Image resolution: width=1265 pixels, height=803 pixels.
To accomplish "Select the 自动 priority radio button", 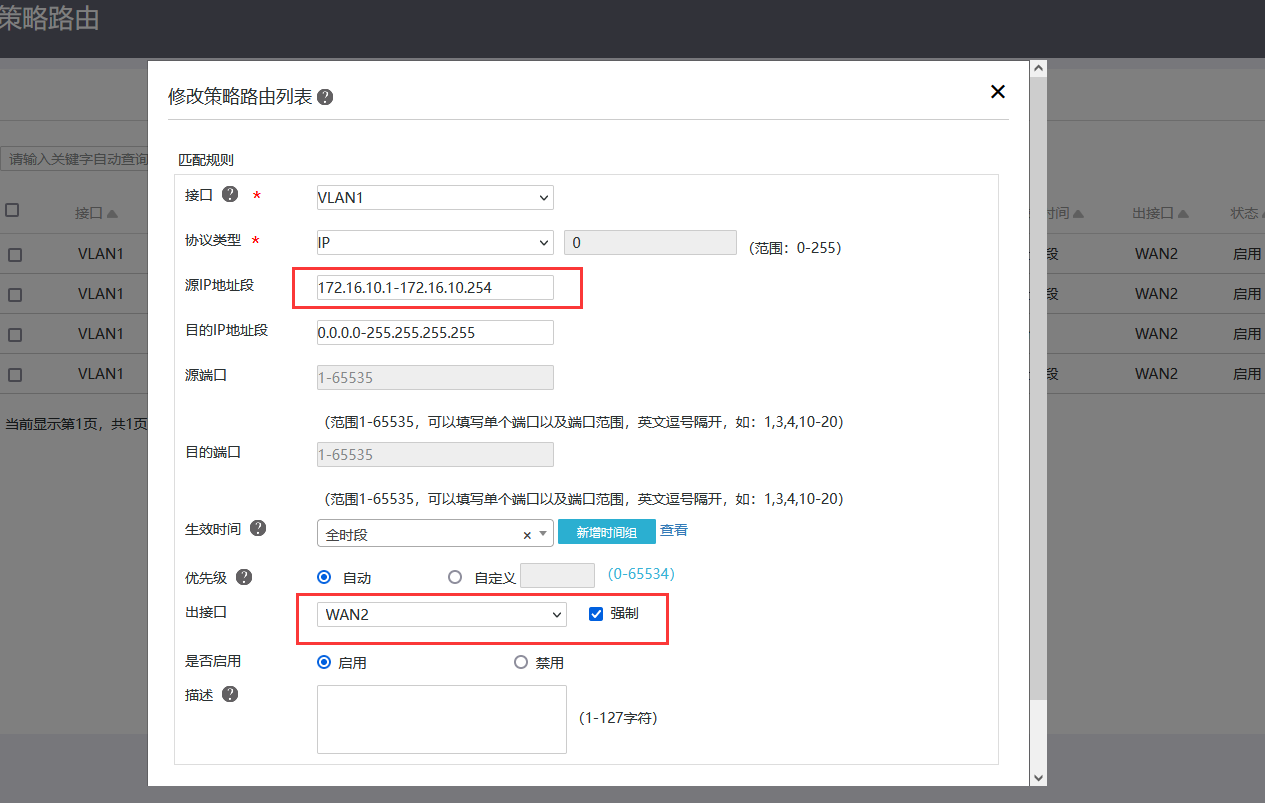I will [324, 577].
